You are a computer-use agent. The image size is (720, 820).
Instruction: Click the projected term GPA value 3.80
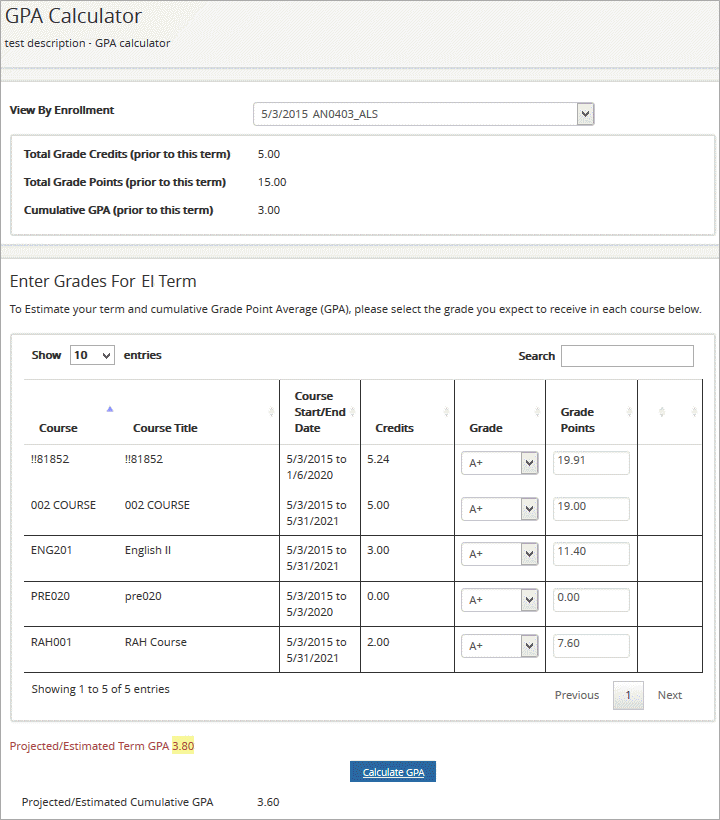(183, 746)
